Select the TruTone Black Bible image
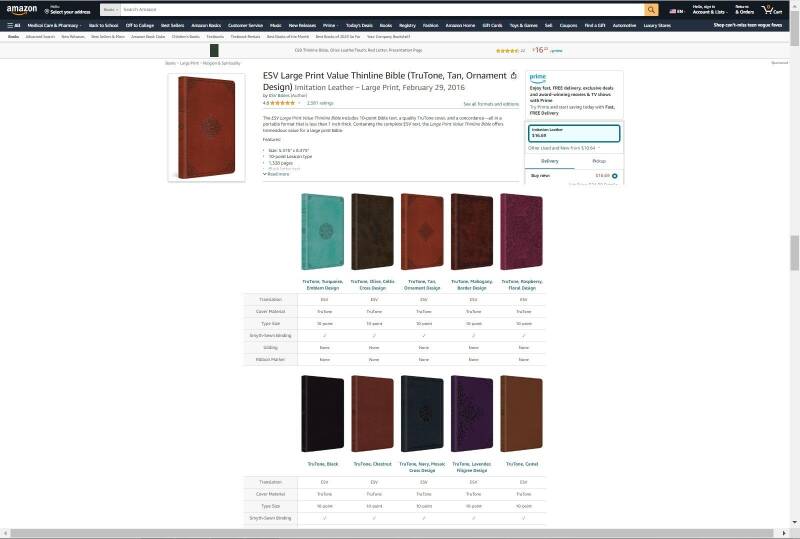 coord(322,414)
